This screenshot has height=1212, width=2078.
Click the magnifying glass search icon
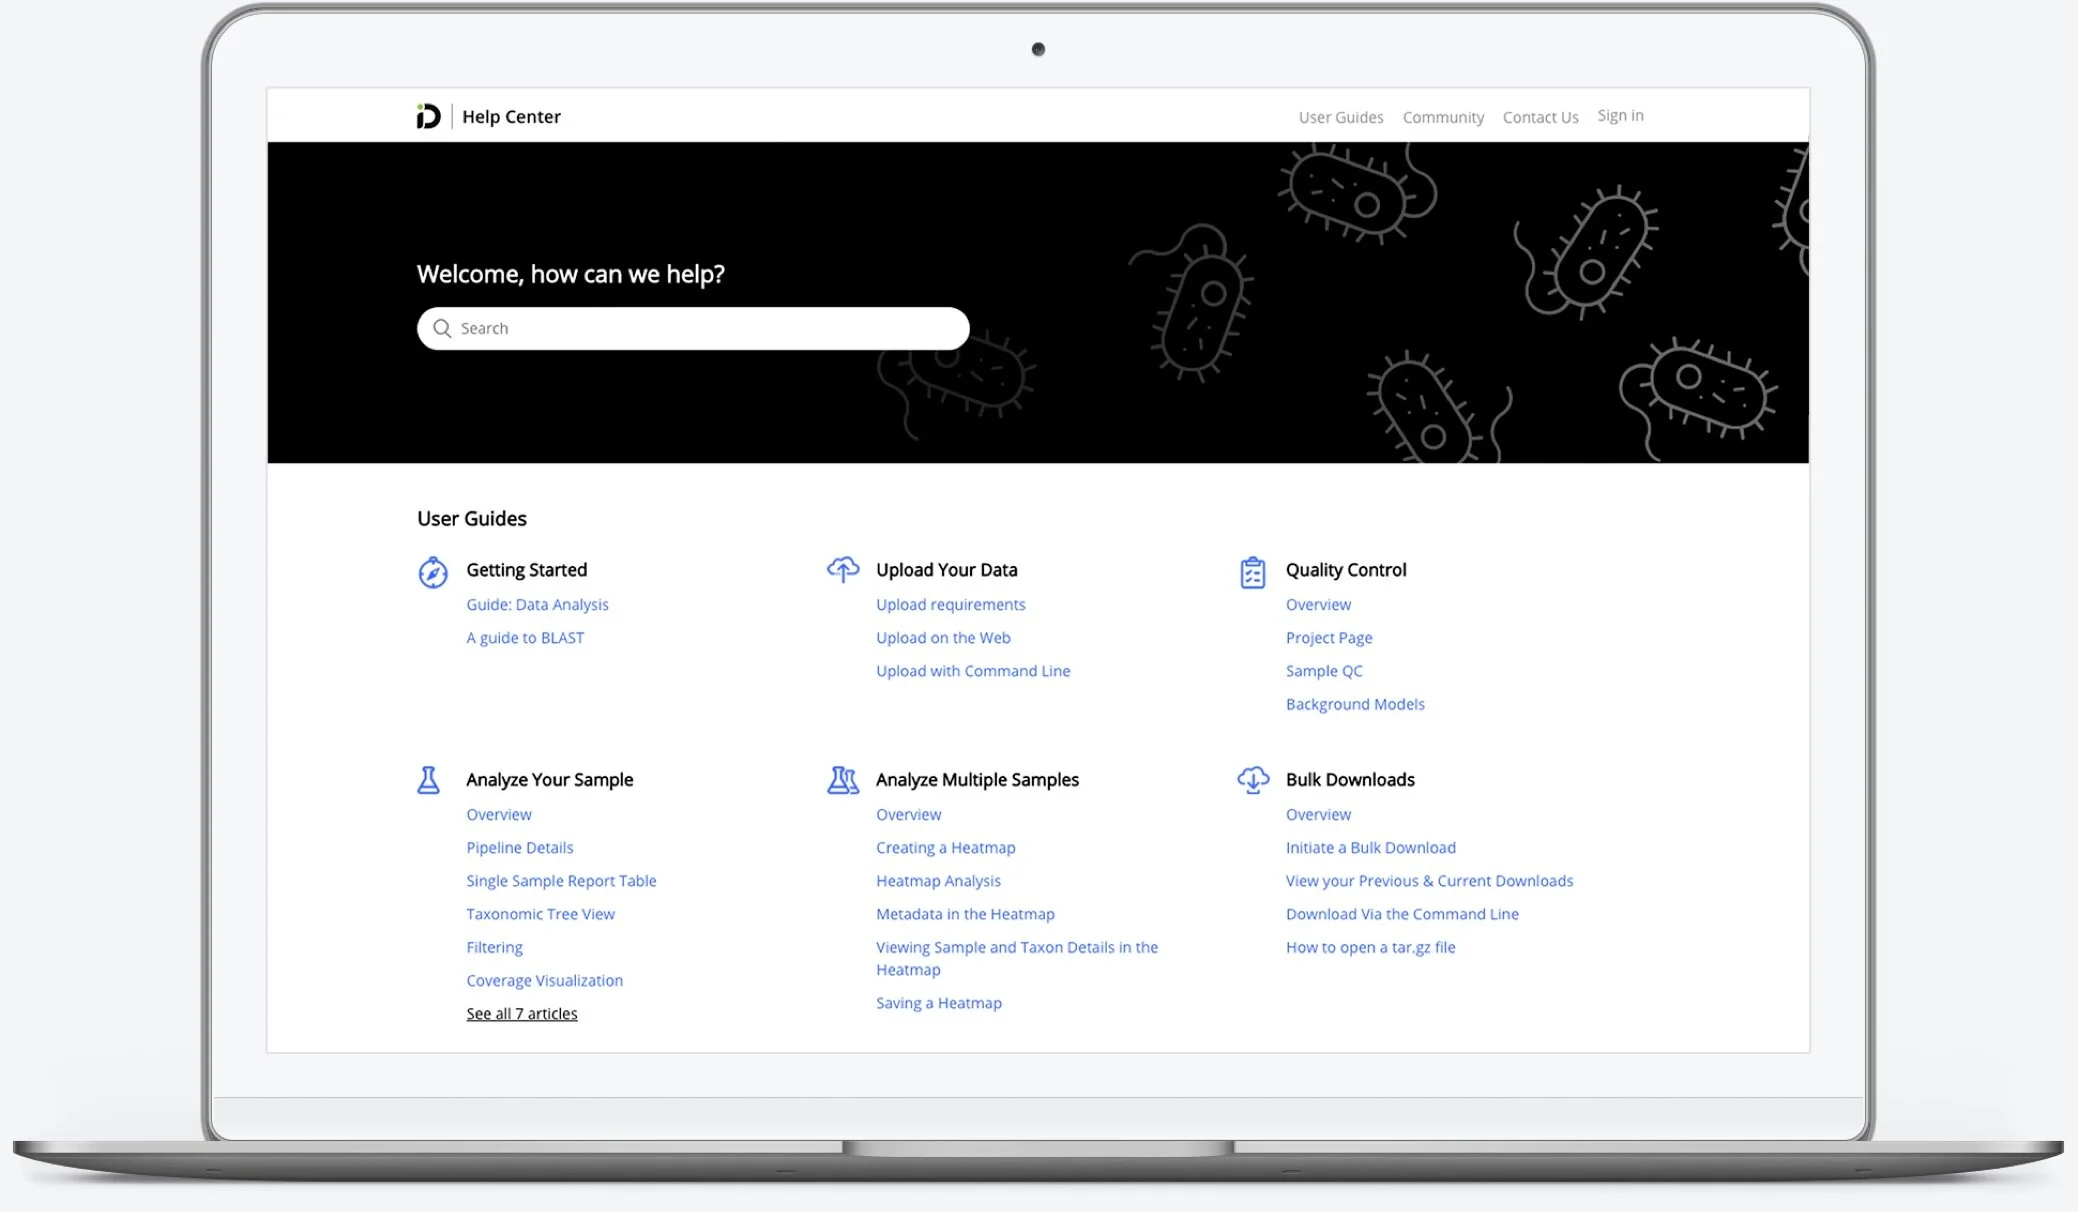[x=442, y=328]
